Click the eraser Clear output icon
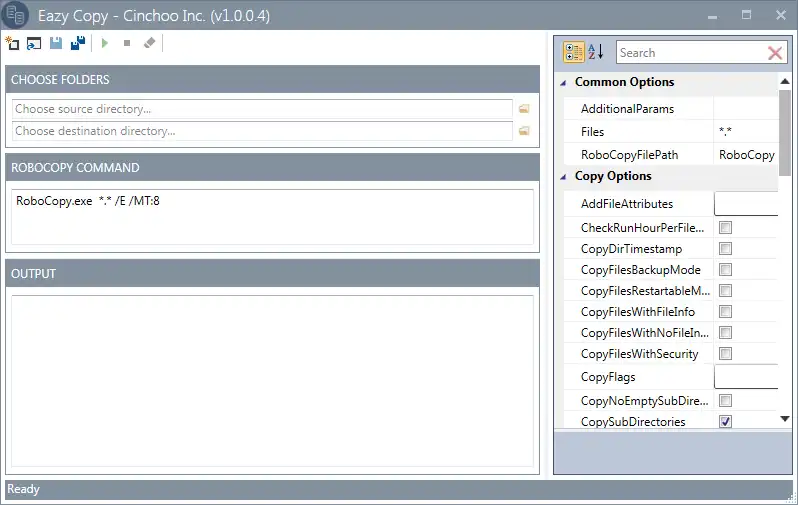 click(x=149, y=43)
